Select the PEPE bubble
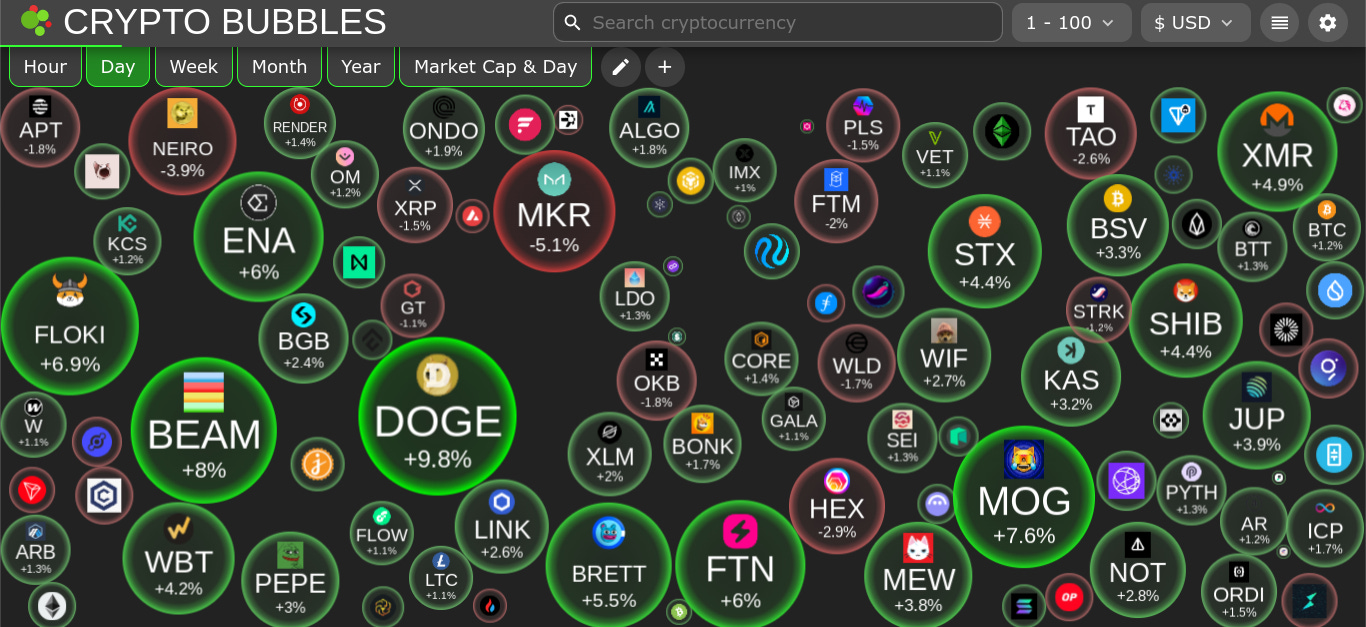1366x627 pixels. point(290,581)
